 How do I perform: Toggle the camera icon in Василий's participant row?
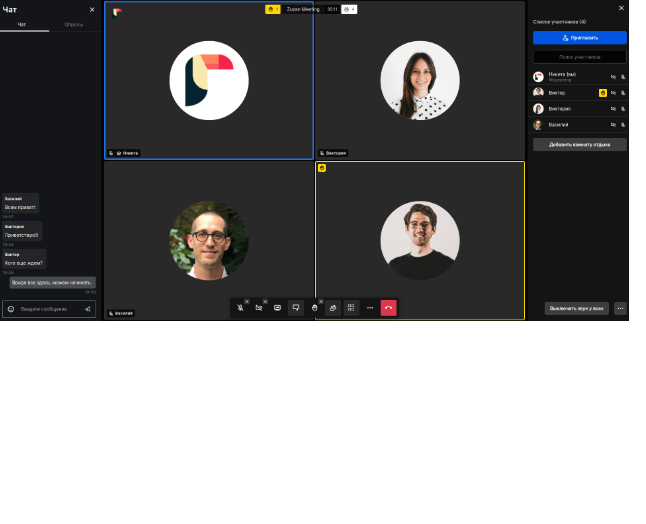click(613, 124)
